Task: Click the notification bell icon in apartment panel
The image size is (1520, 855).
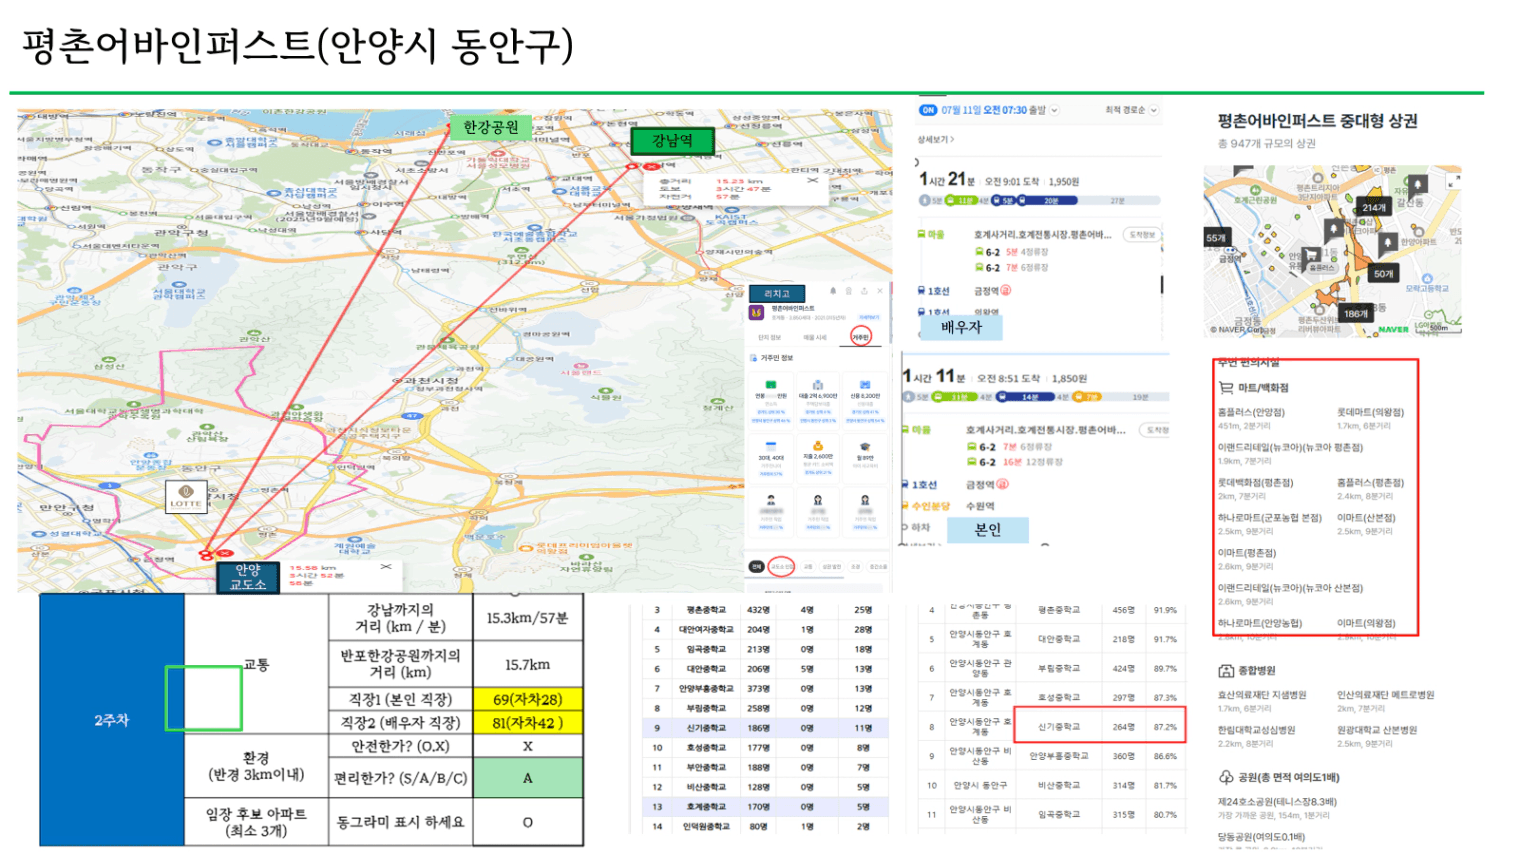Action: click(x=833, y=292)
